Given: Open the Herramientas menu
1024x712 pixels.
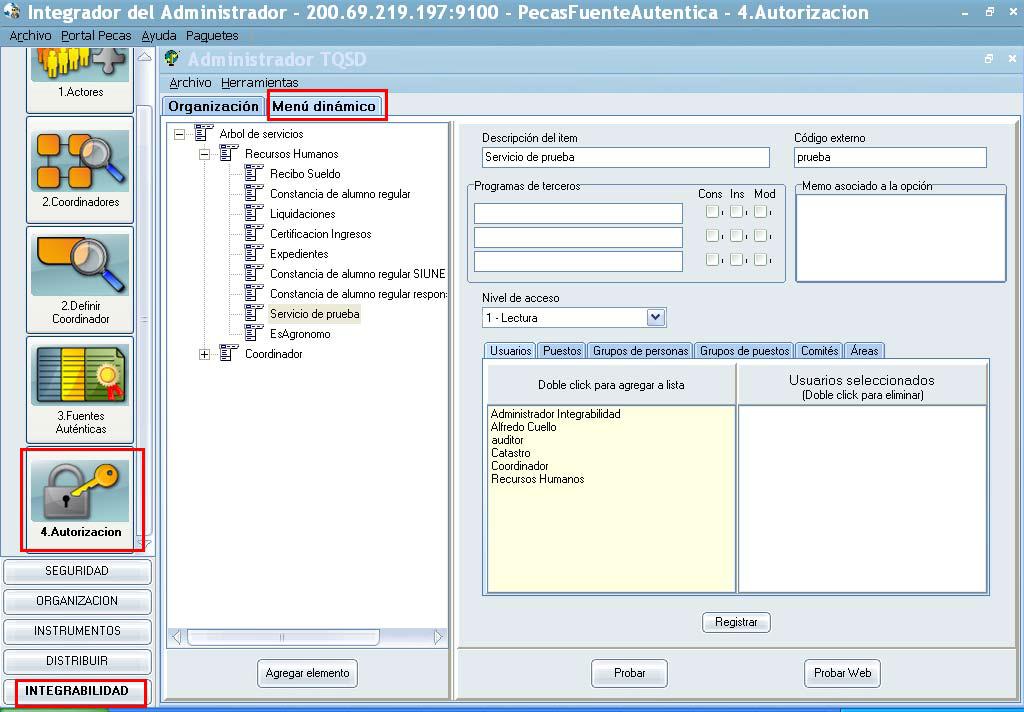Looking at the screenshot, I should tap(260, 83).
